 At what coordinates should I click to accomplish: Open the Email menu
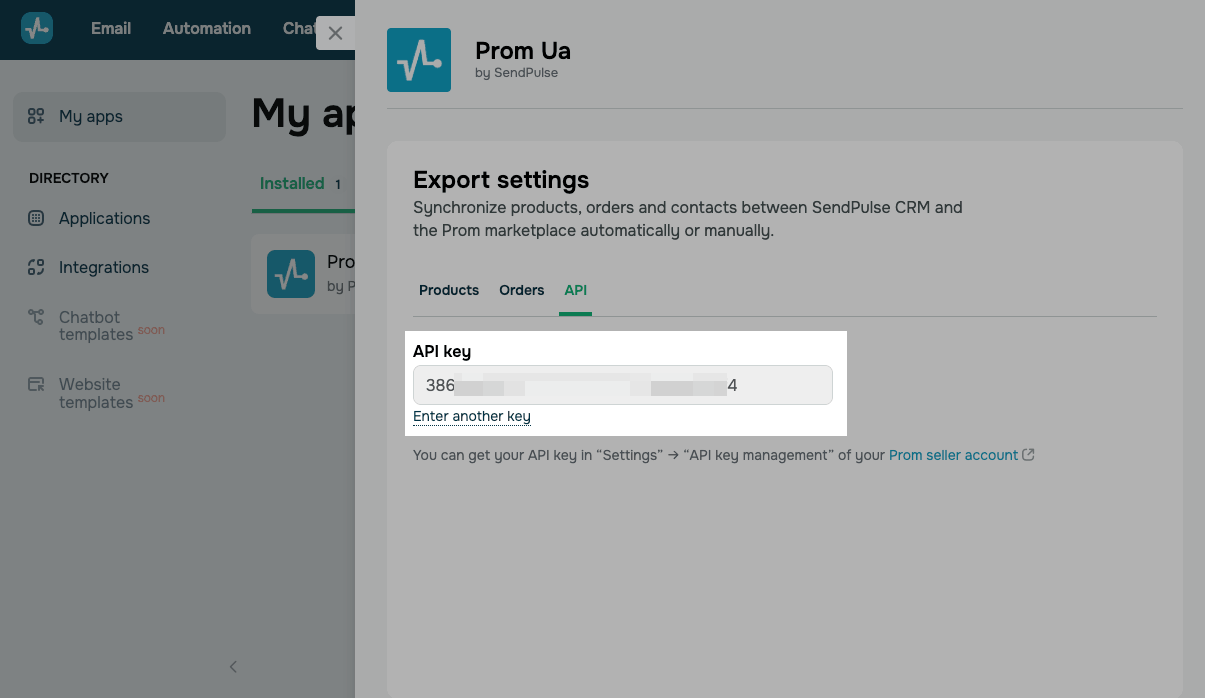pyautogui.click(x=111, y=28)
